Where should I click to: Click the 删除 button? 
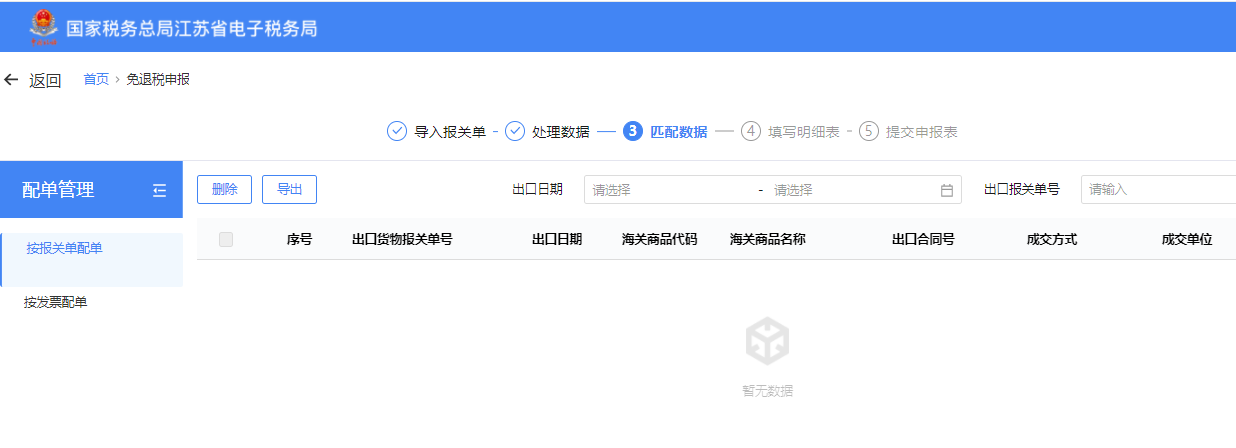[225, 190]
